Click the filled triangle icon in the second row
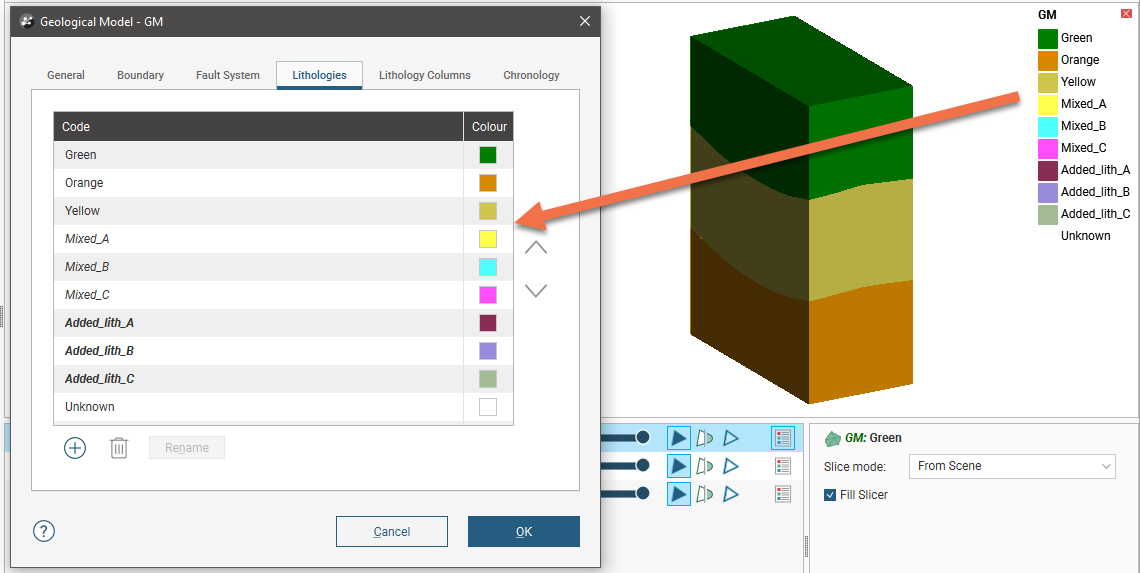This screenshot has height=573, width=1140. pos(679,466)
